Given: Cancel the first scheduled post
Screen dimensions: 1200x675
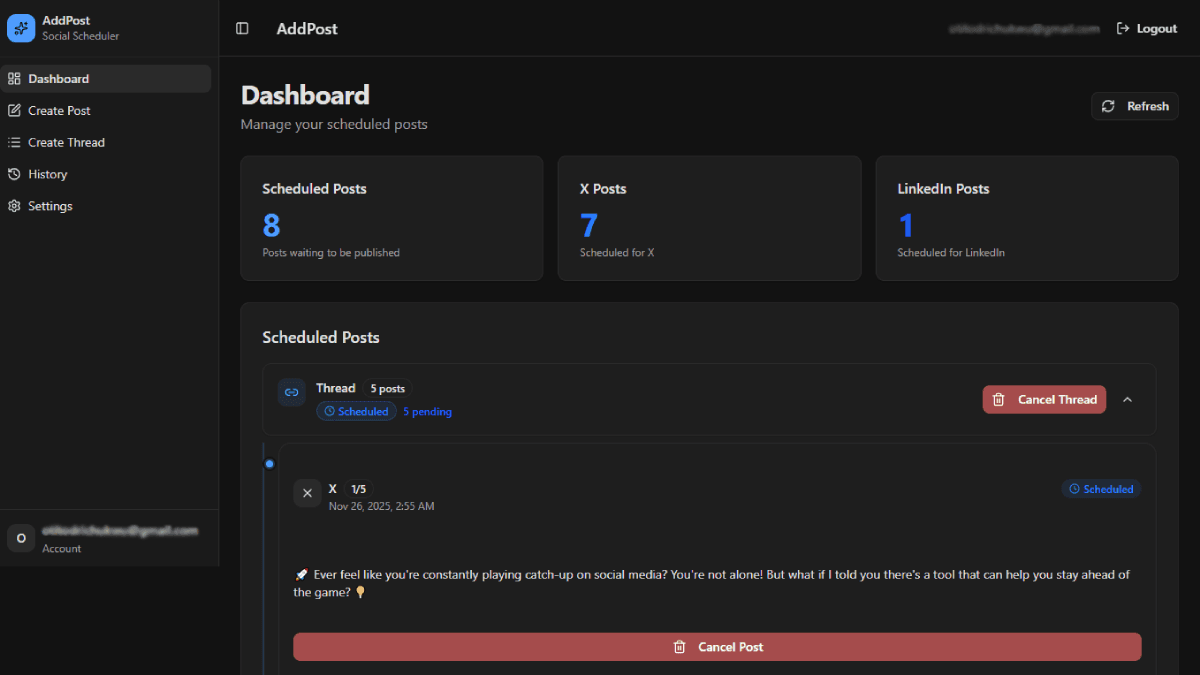Looking at the screenshot, I should click(716, 647).
